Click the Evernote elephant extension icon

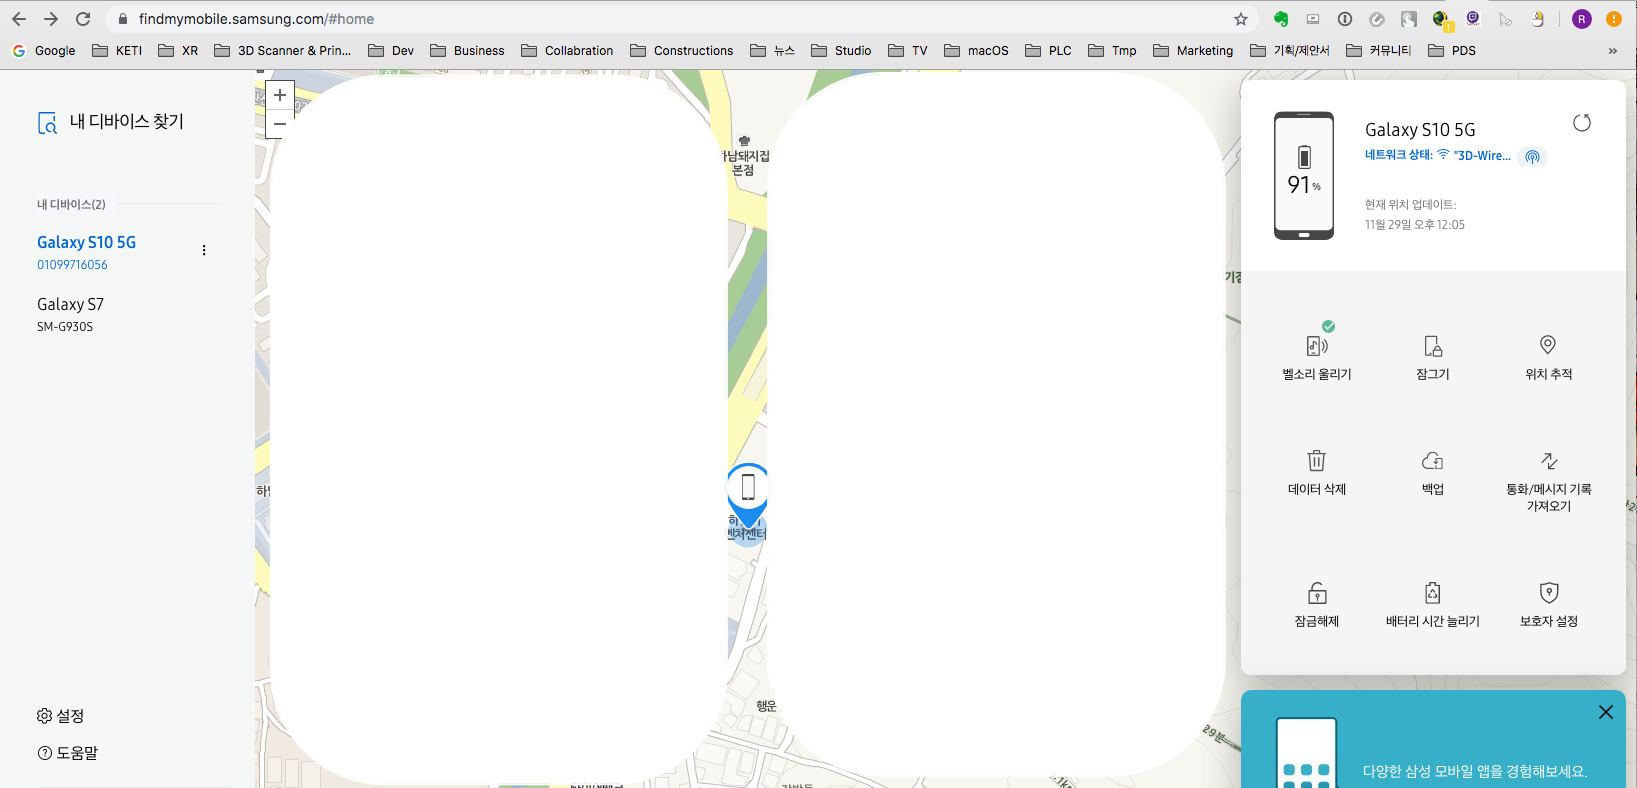coord(1281,19)
